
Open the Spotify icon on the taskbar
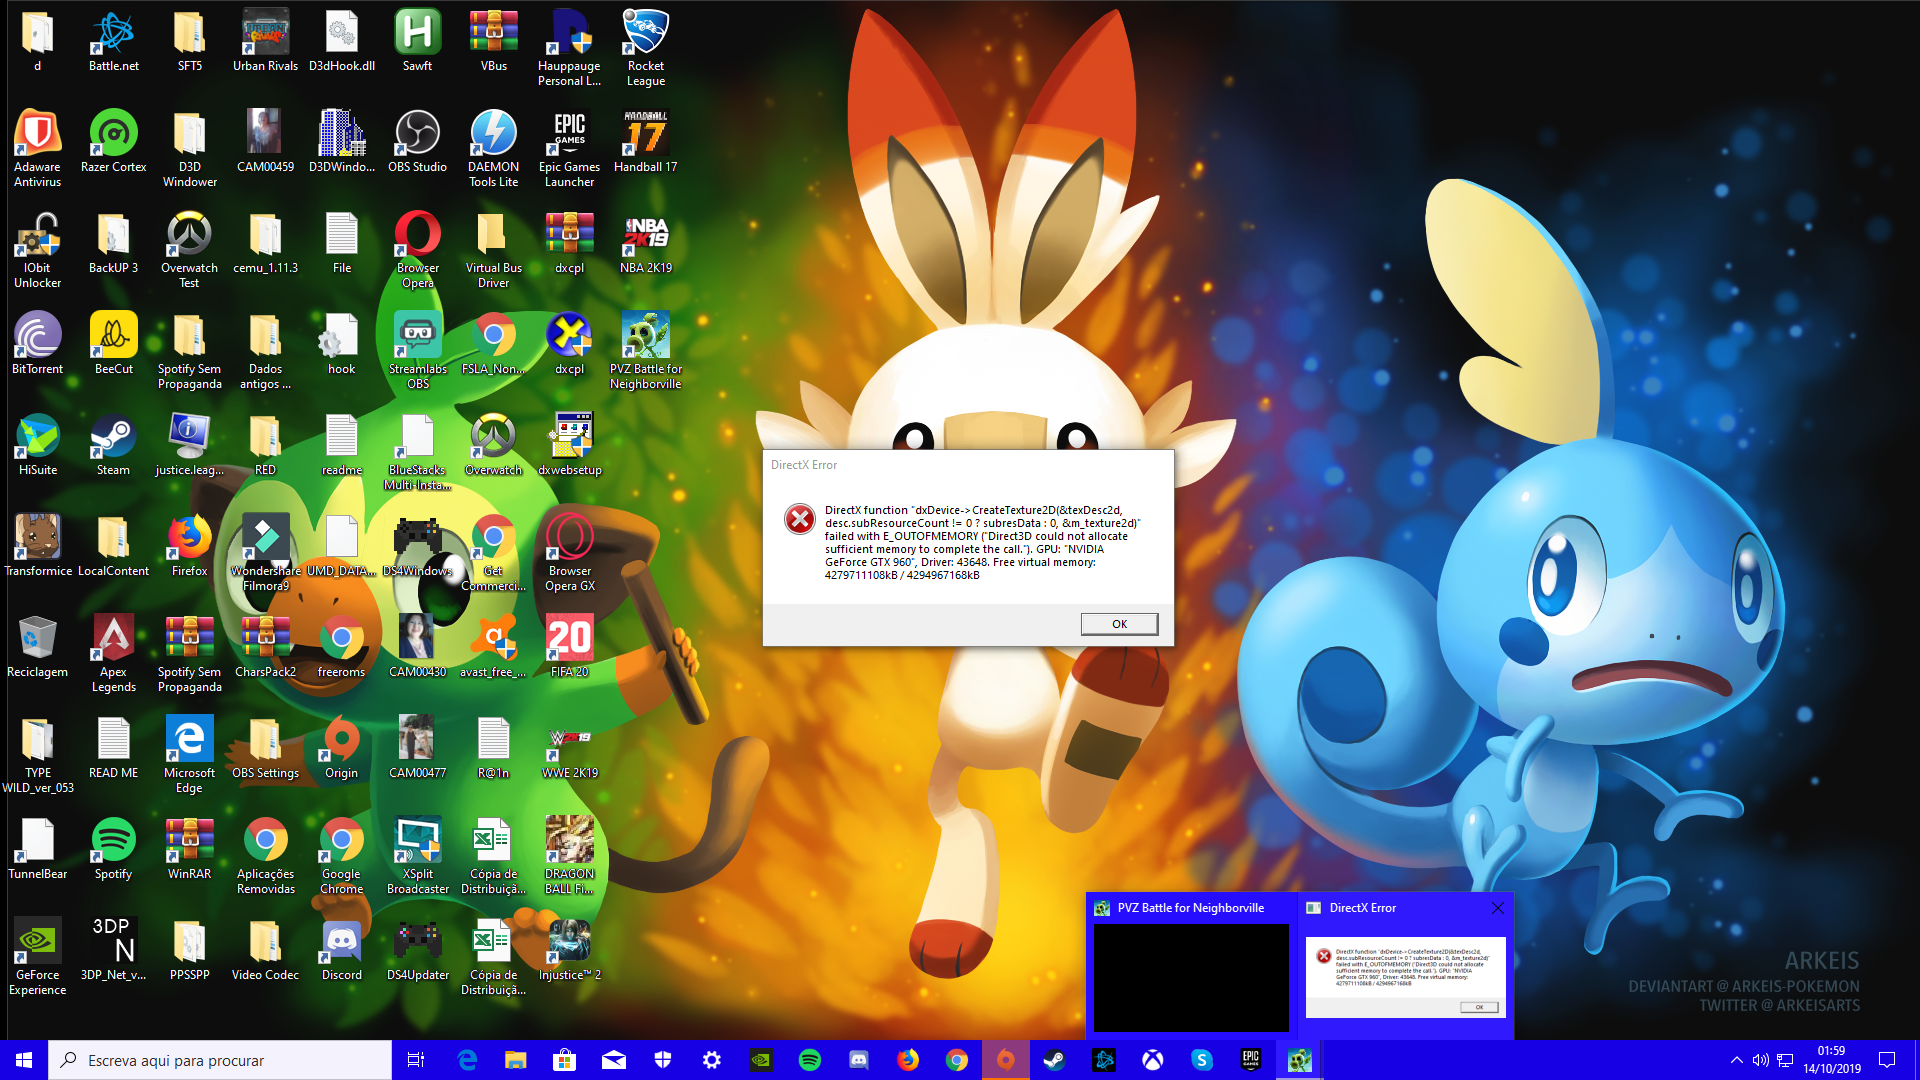pos(810,1060)
